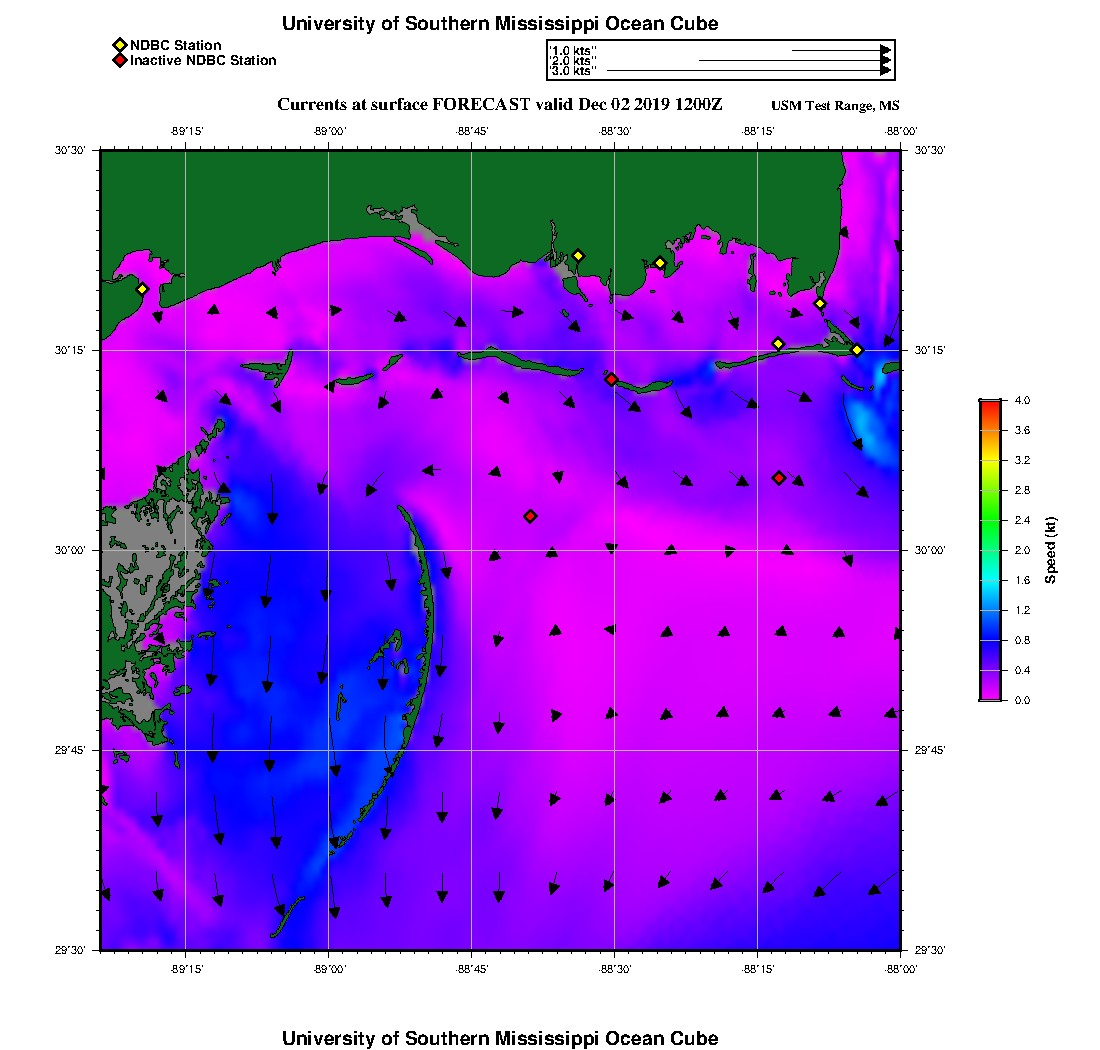Click the westernmost yellow NDBC station marker
Image resolution: width=1100 pixels, height=1050 pixels.
click(142, 289)
